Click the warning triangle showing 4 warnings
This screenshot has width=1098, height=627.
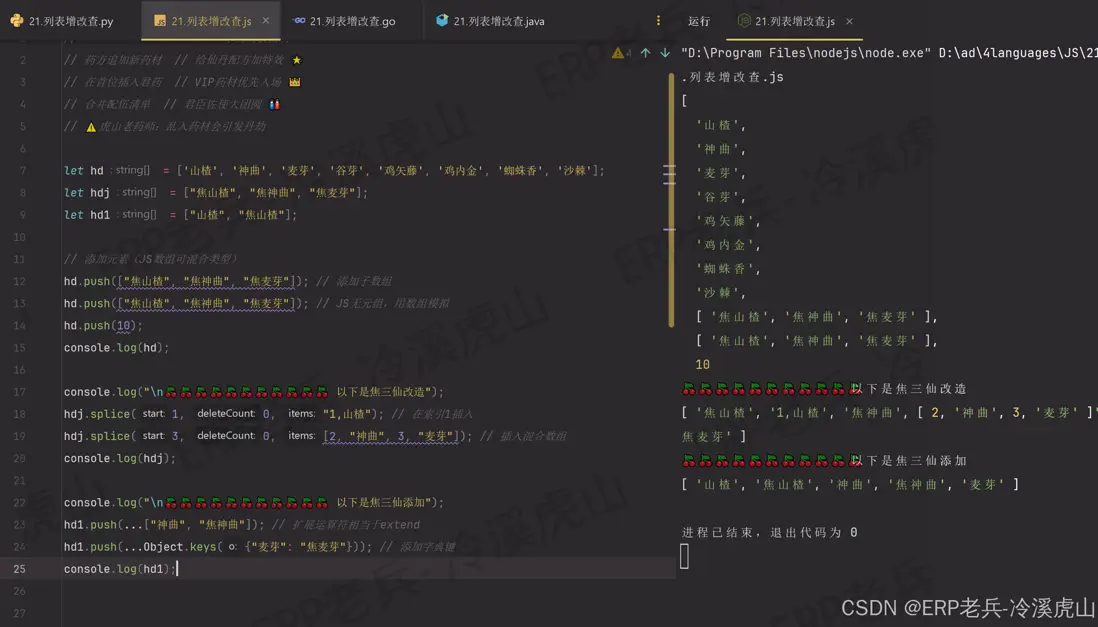[618, 52]
